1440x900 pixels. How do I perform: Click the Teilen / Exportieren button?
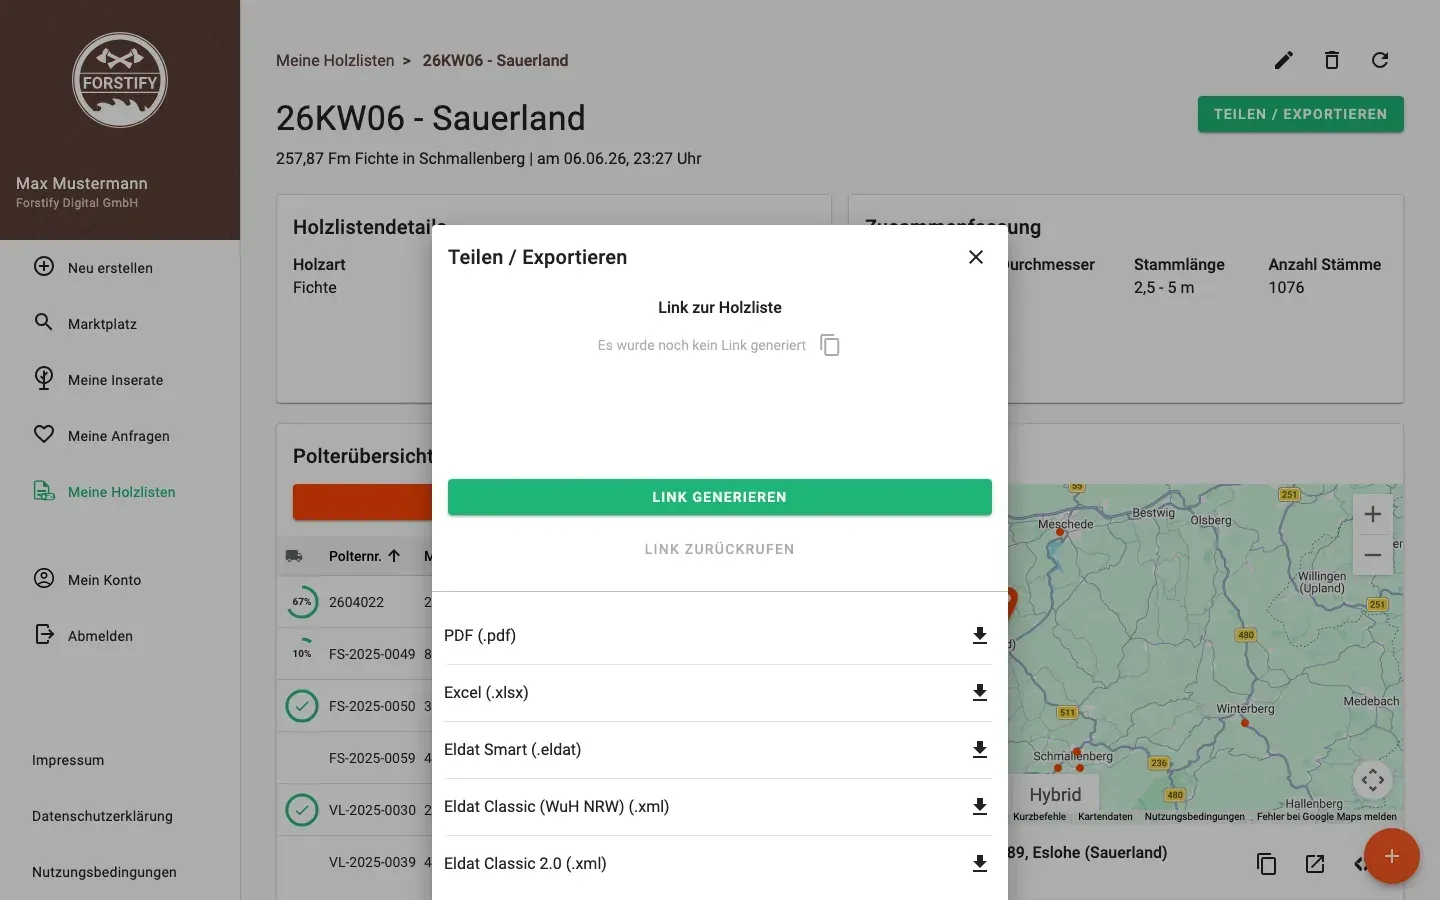pos(1301,114)
